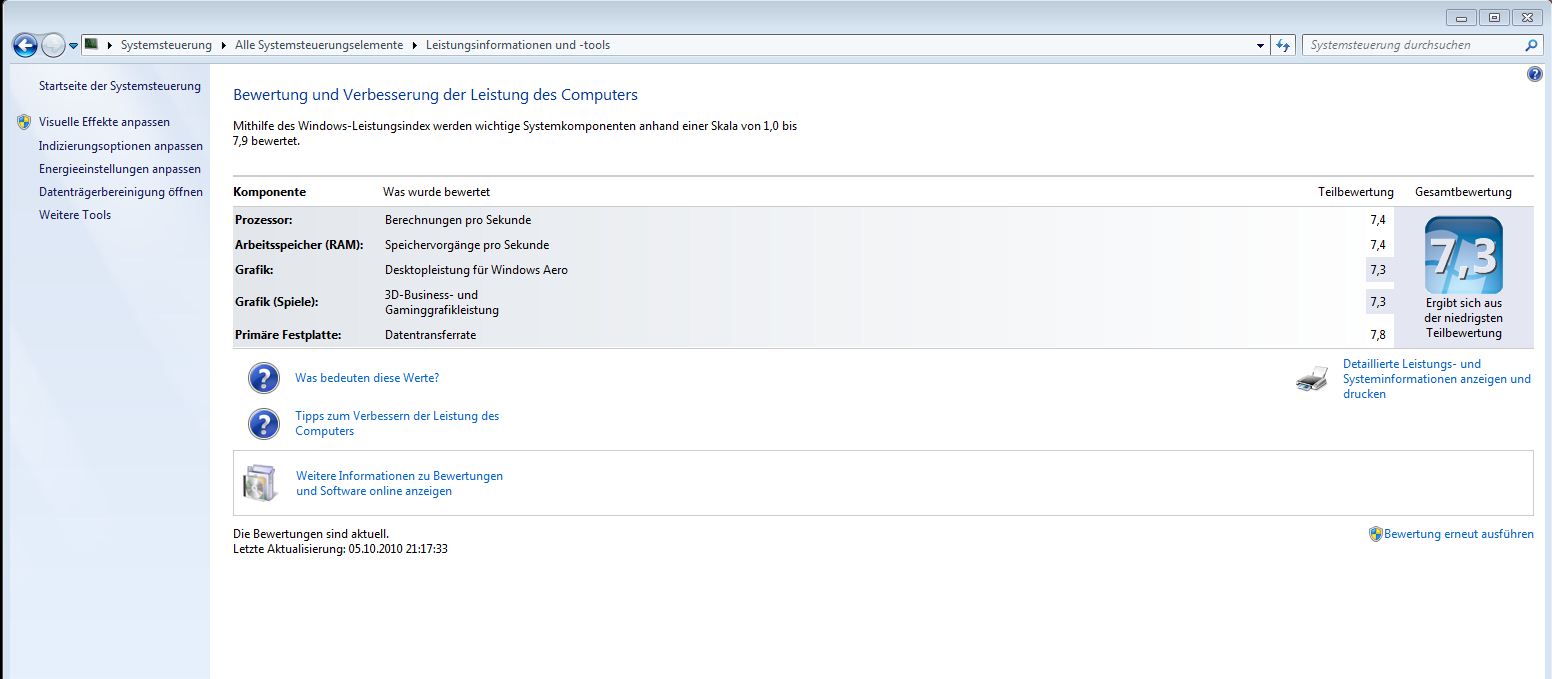Select 'Systemsteuerung' breadcrumb item

point(166,45)
